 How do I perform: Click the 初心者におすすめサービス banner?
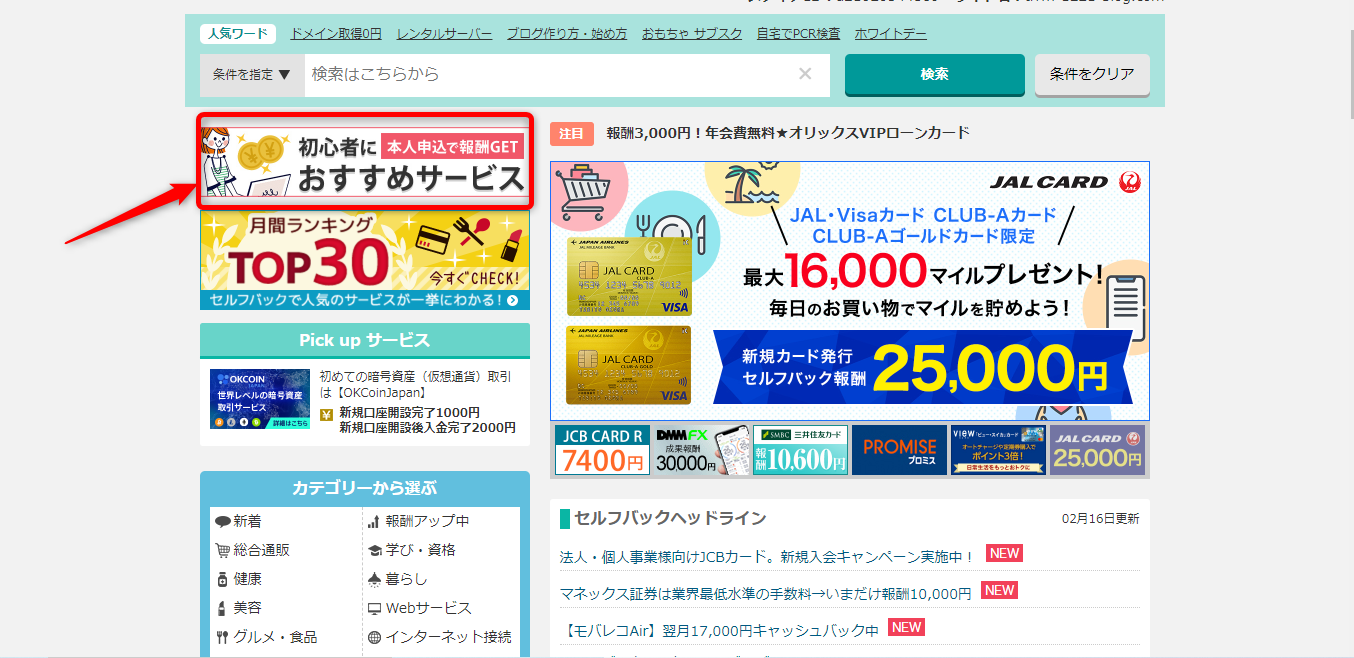(365, 162)
